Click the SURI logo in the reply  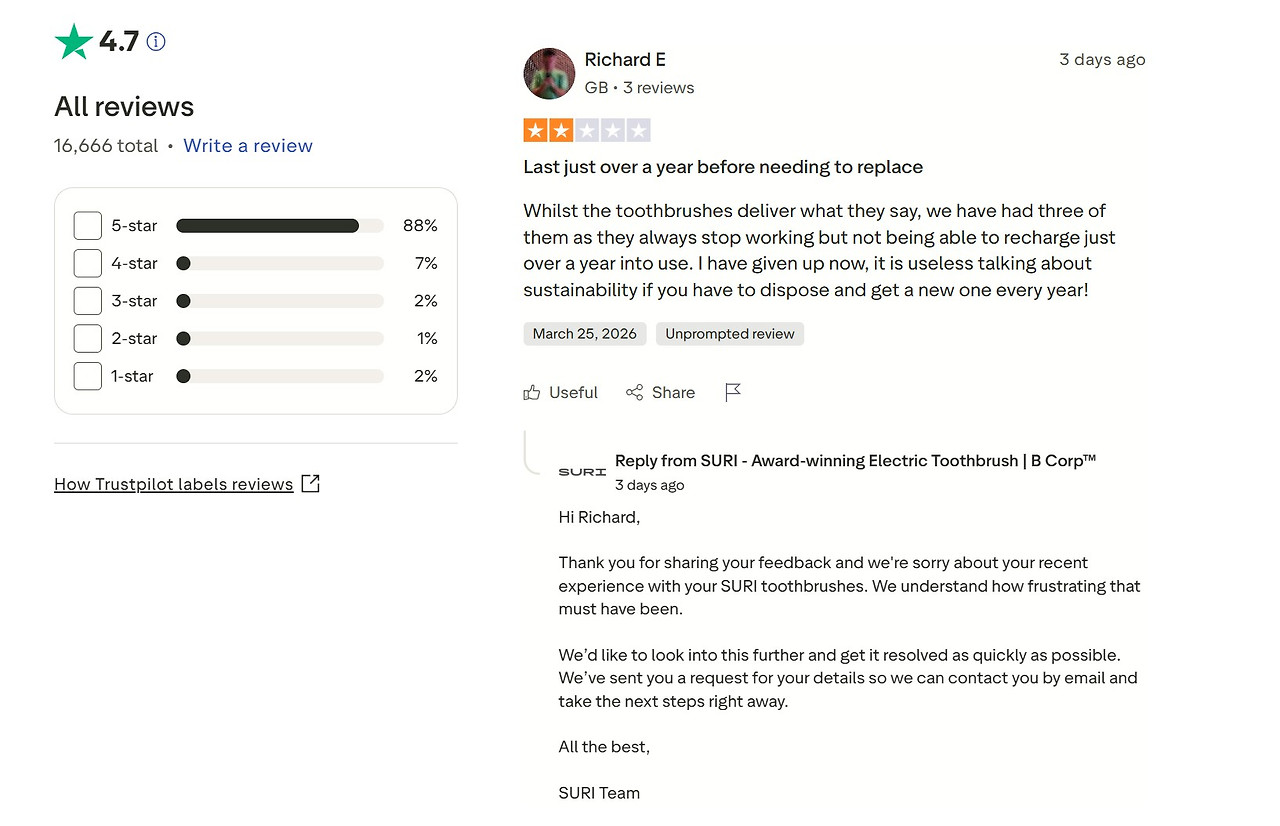(x=582, y=471)
